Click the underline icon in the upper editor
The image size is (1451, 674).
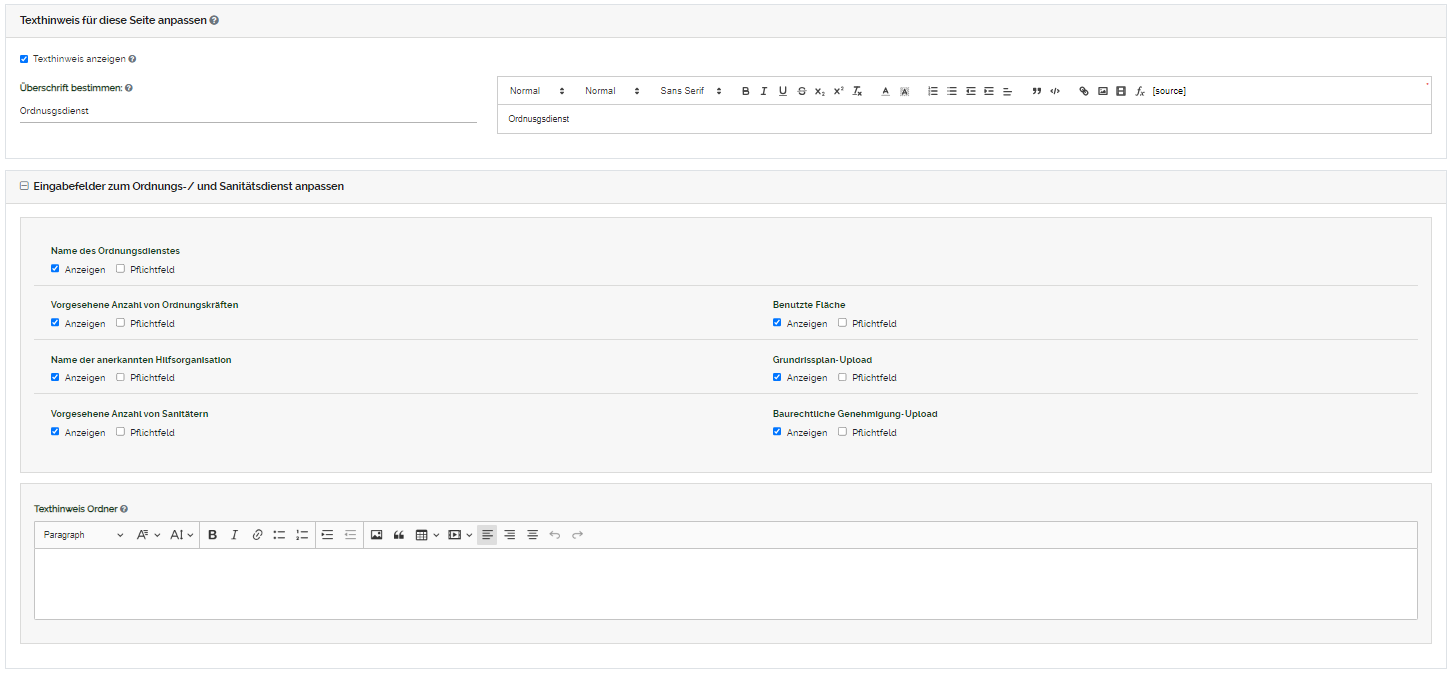(783, 91)
